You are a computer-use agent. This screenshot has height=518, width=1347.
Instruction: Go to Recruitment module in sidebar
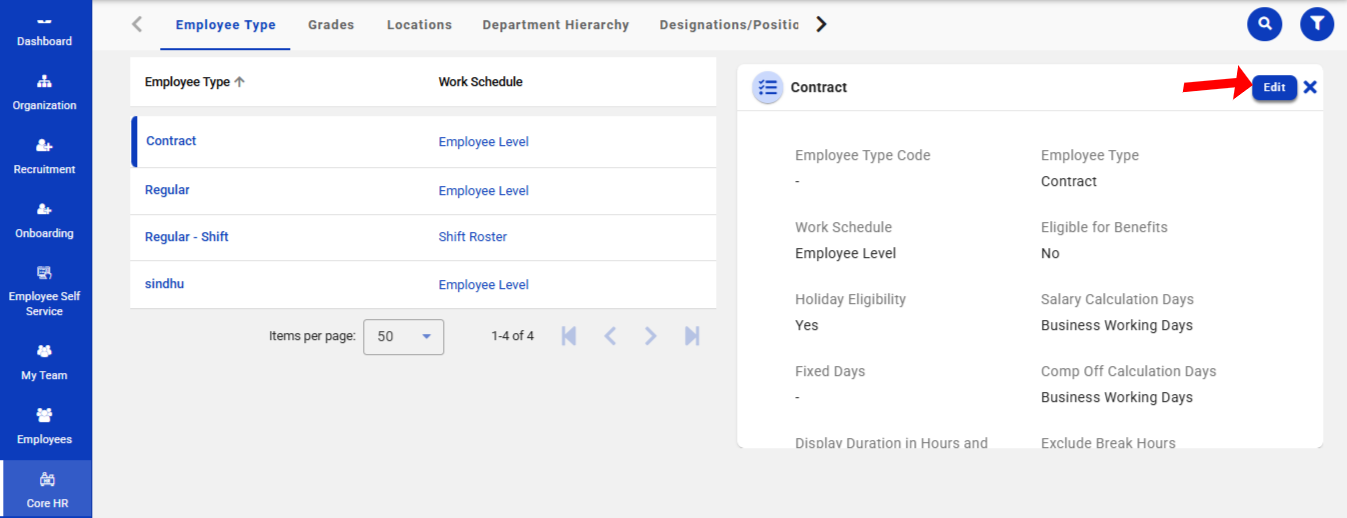(45, 156)
